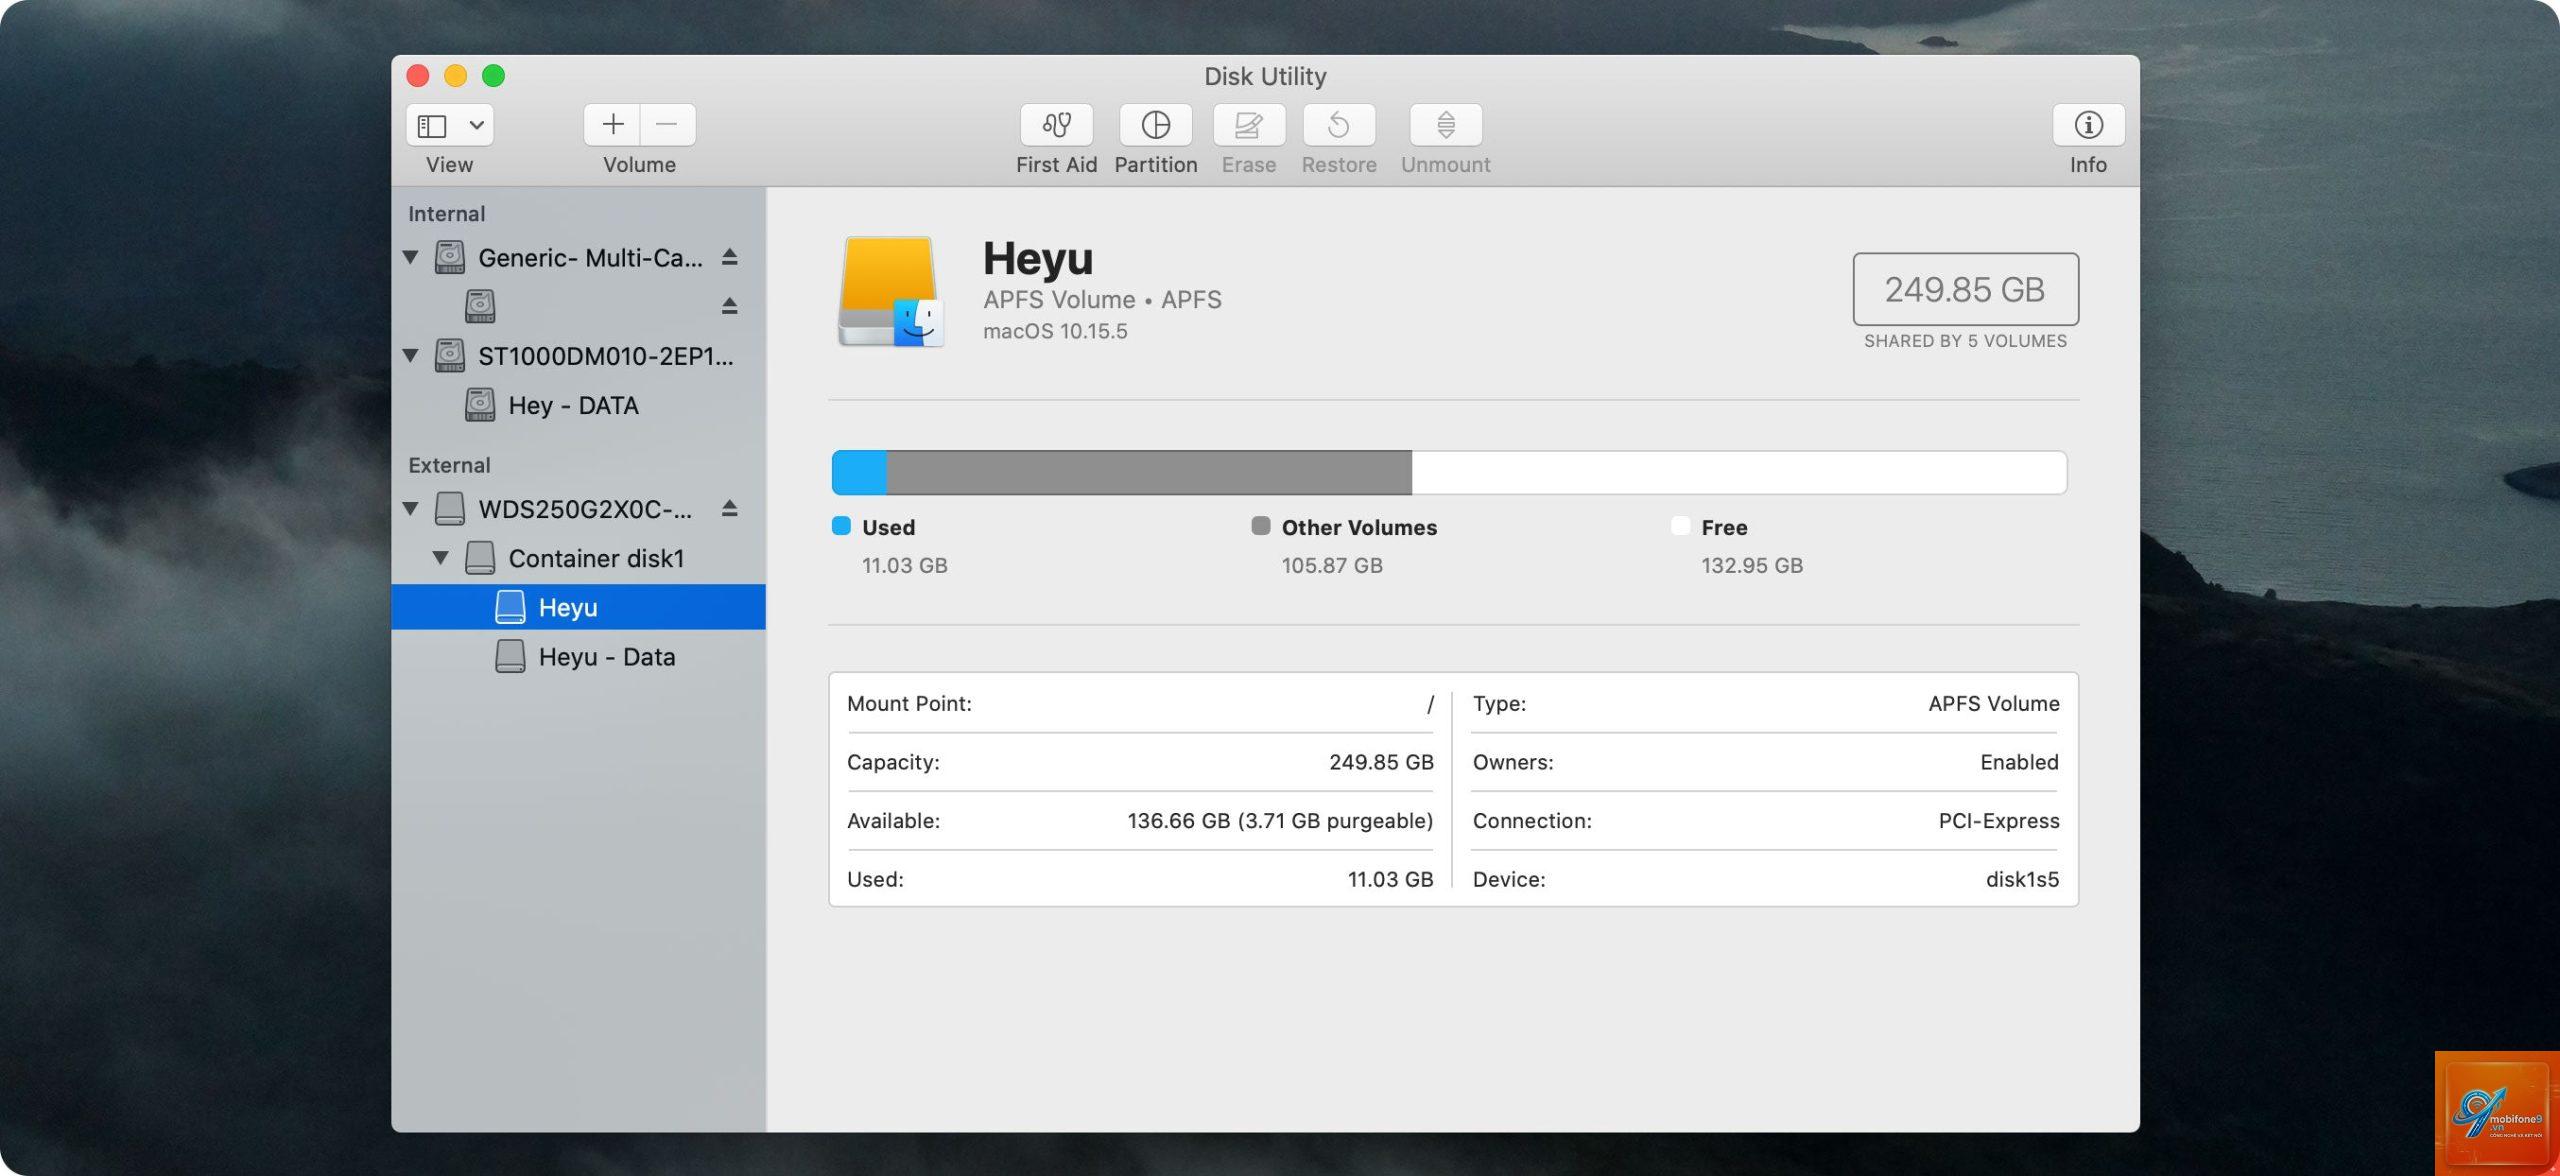Click the Device value 'disk1s5'
The height and width of the screenshot is (1176, 2560).
coord(2022,879)
